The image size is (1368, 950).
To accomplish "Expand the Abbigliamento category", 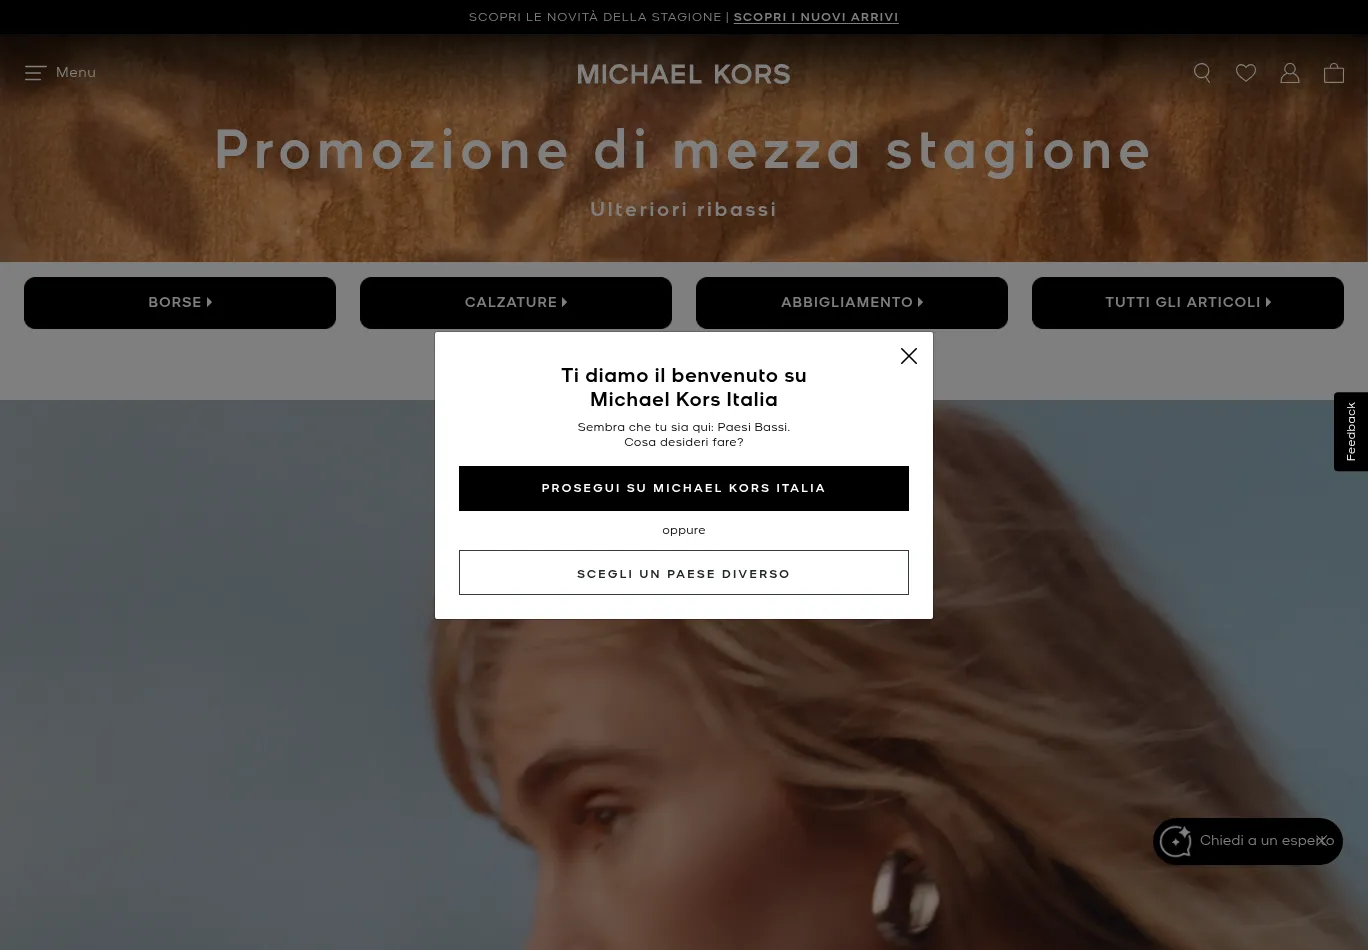I will (852, 303).
